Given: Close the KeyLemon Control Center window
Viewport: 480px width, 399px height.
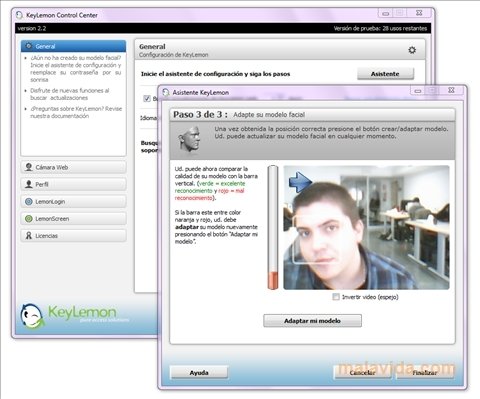Looking at the screenshot, I should (x=419, y=13).
